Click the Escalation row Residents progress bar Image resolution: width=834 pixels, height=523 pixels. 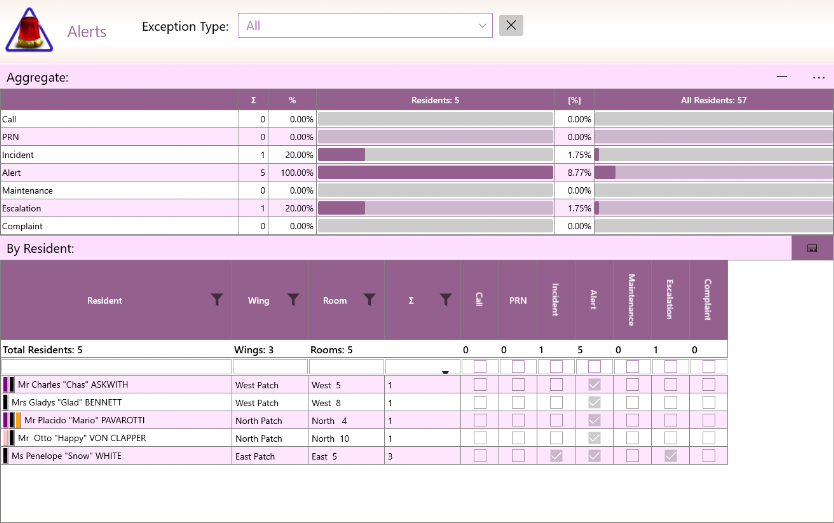(x=436, y=208)
